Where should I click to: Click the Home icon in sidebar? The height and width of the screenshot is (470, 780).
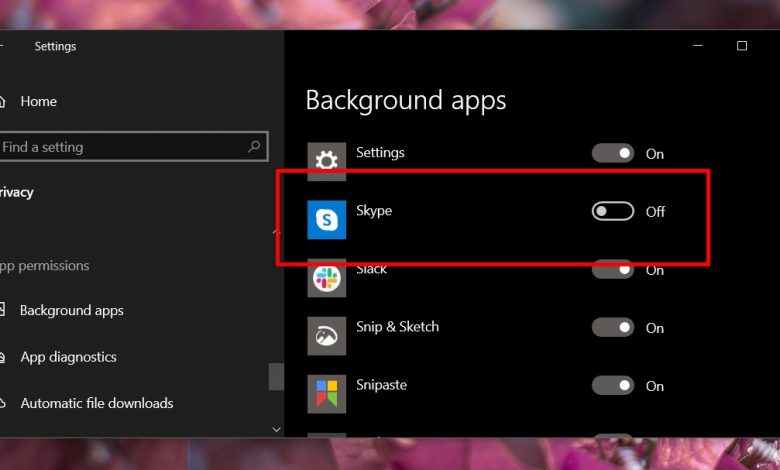point(2,101)
